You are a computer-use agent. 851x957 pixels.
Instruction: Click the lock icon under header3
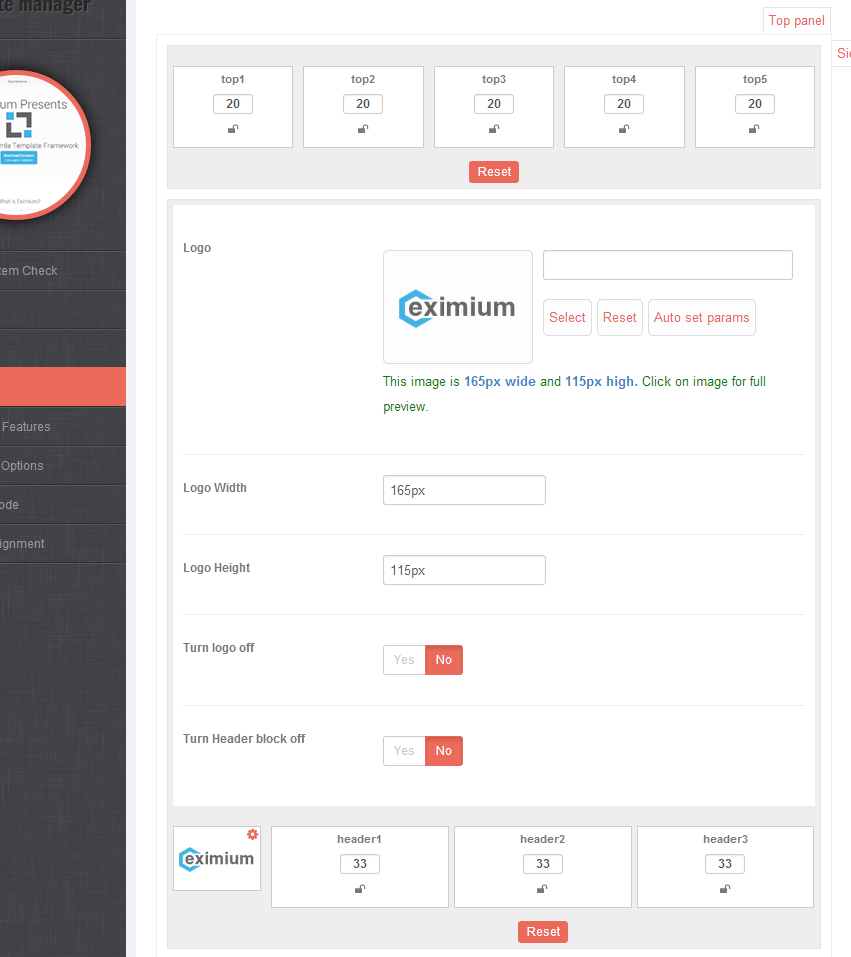[725, 889]
